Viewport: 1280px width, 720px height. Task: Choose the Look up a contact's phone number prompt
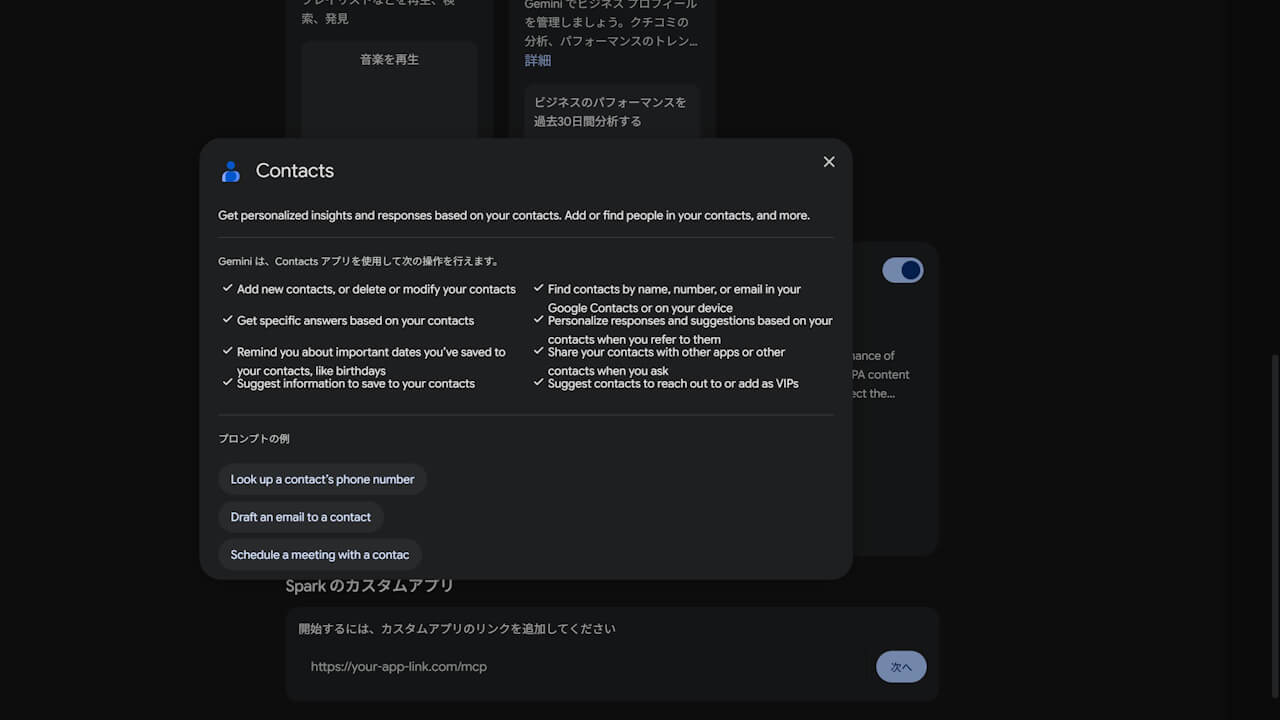point(322,479)
